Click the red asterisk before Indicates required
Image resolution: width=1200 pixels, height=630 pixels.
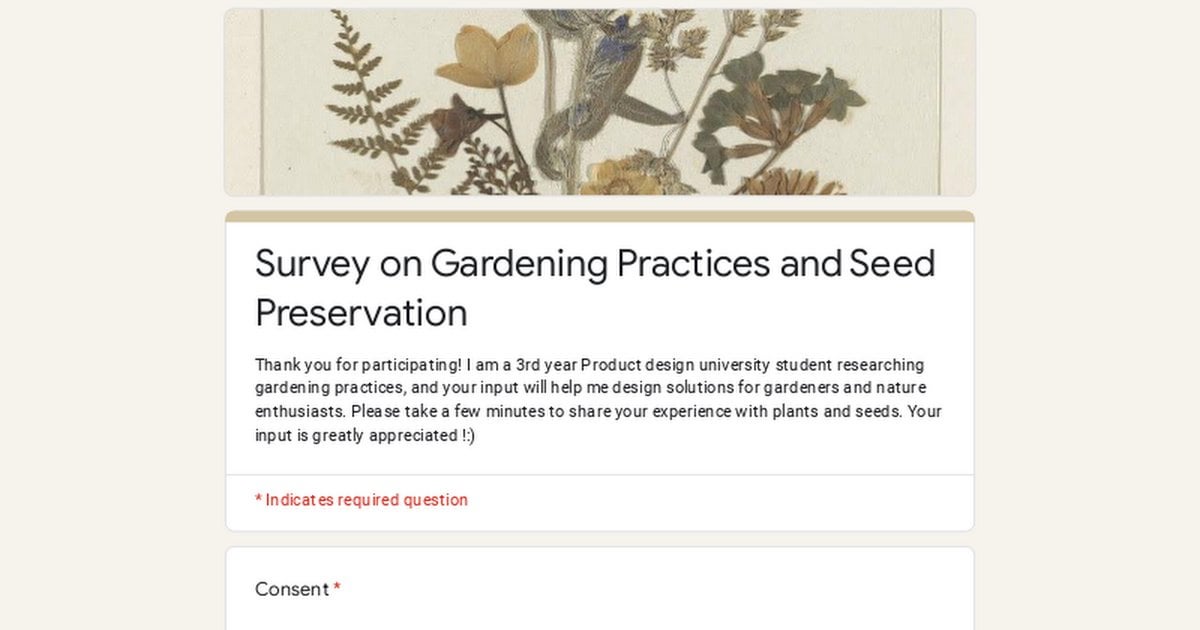point(258,499)
